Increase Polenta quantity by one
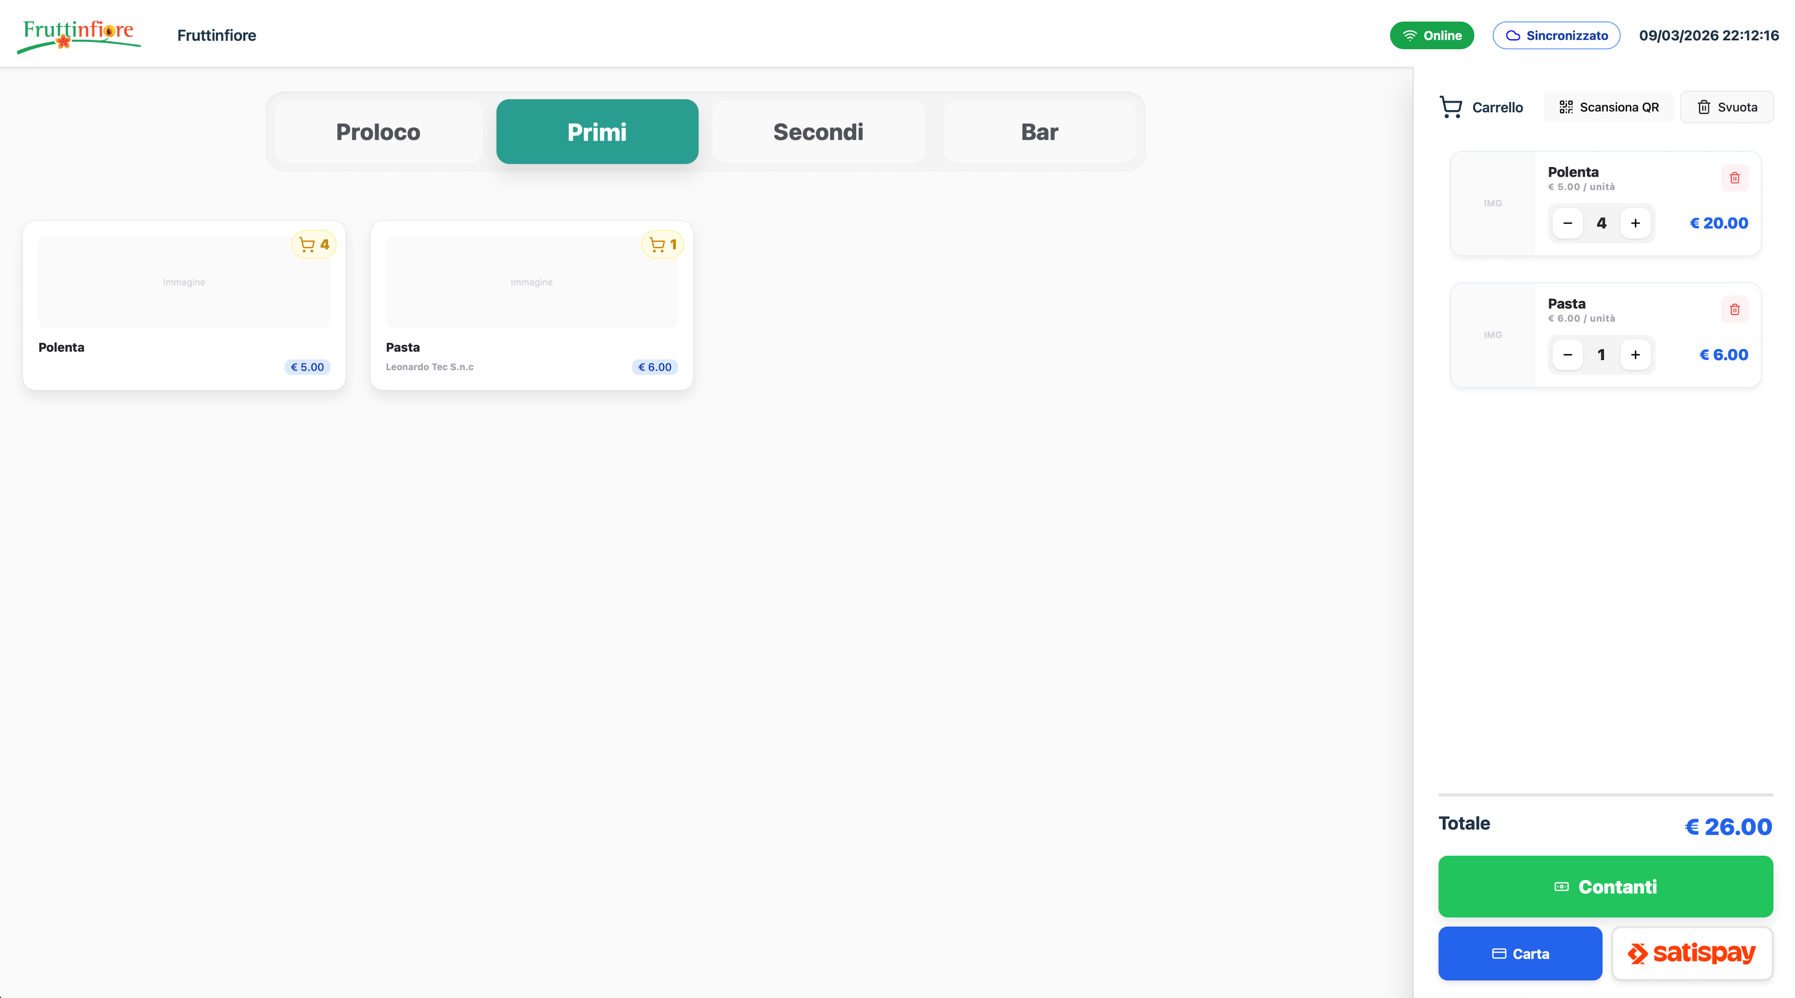1795x998 pixels. pyautogui.click(x=1635, y=223)
